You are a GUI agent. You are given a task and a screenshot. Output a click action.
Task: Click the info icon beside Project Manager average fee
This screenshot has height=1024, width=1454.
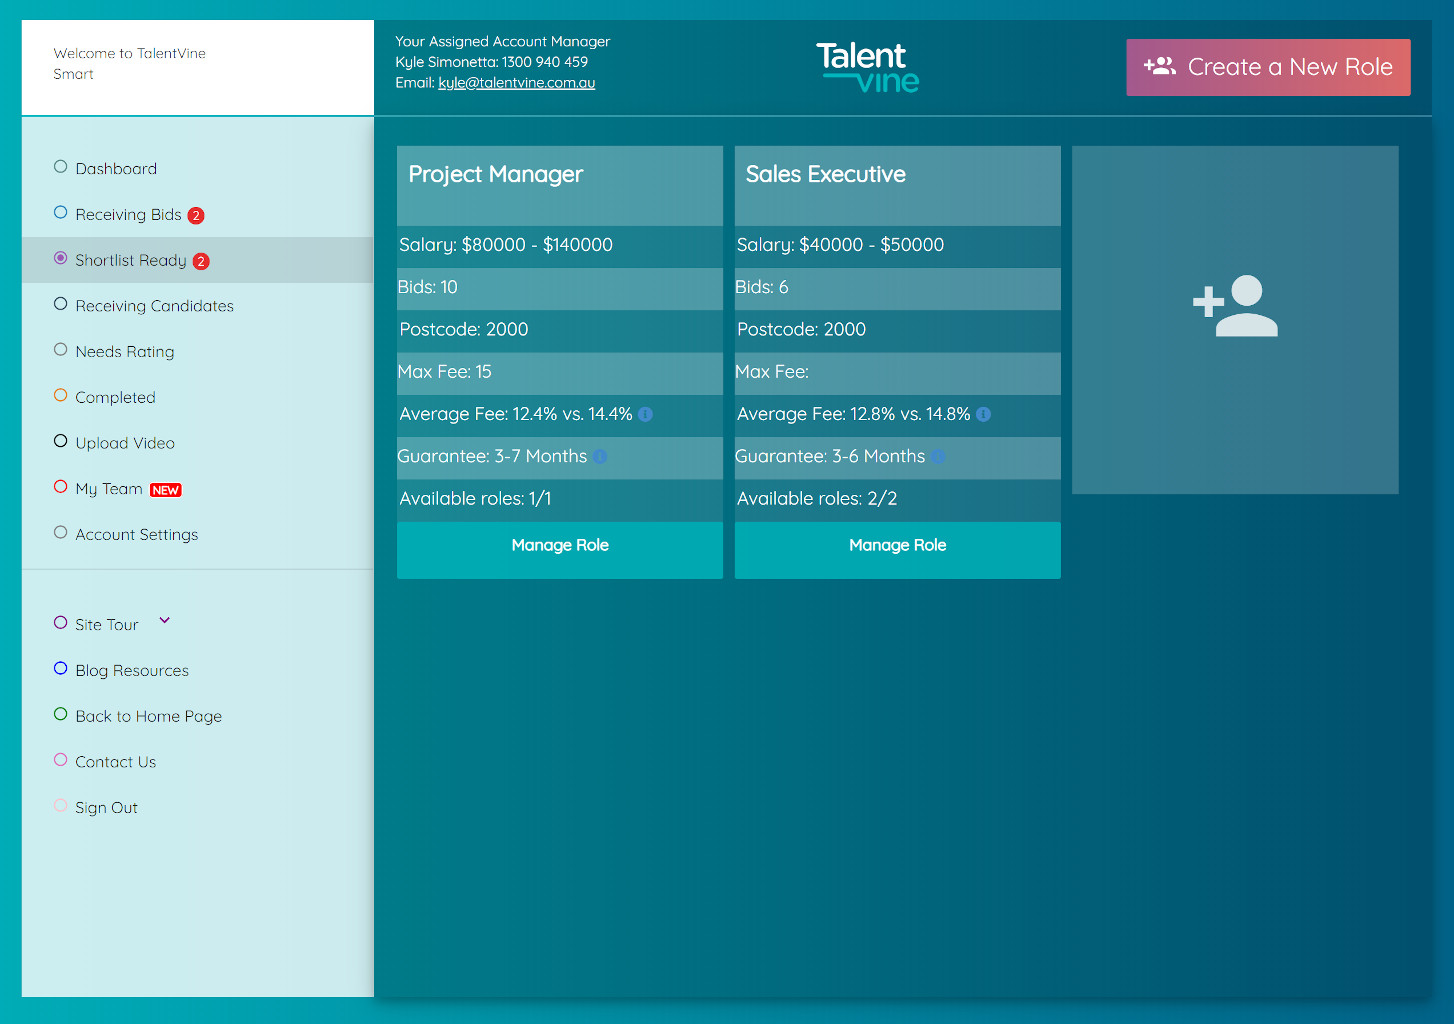coord(645,414)
